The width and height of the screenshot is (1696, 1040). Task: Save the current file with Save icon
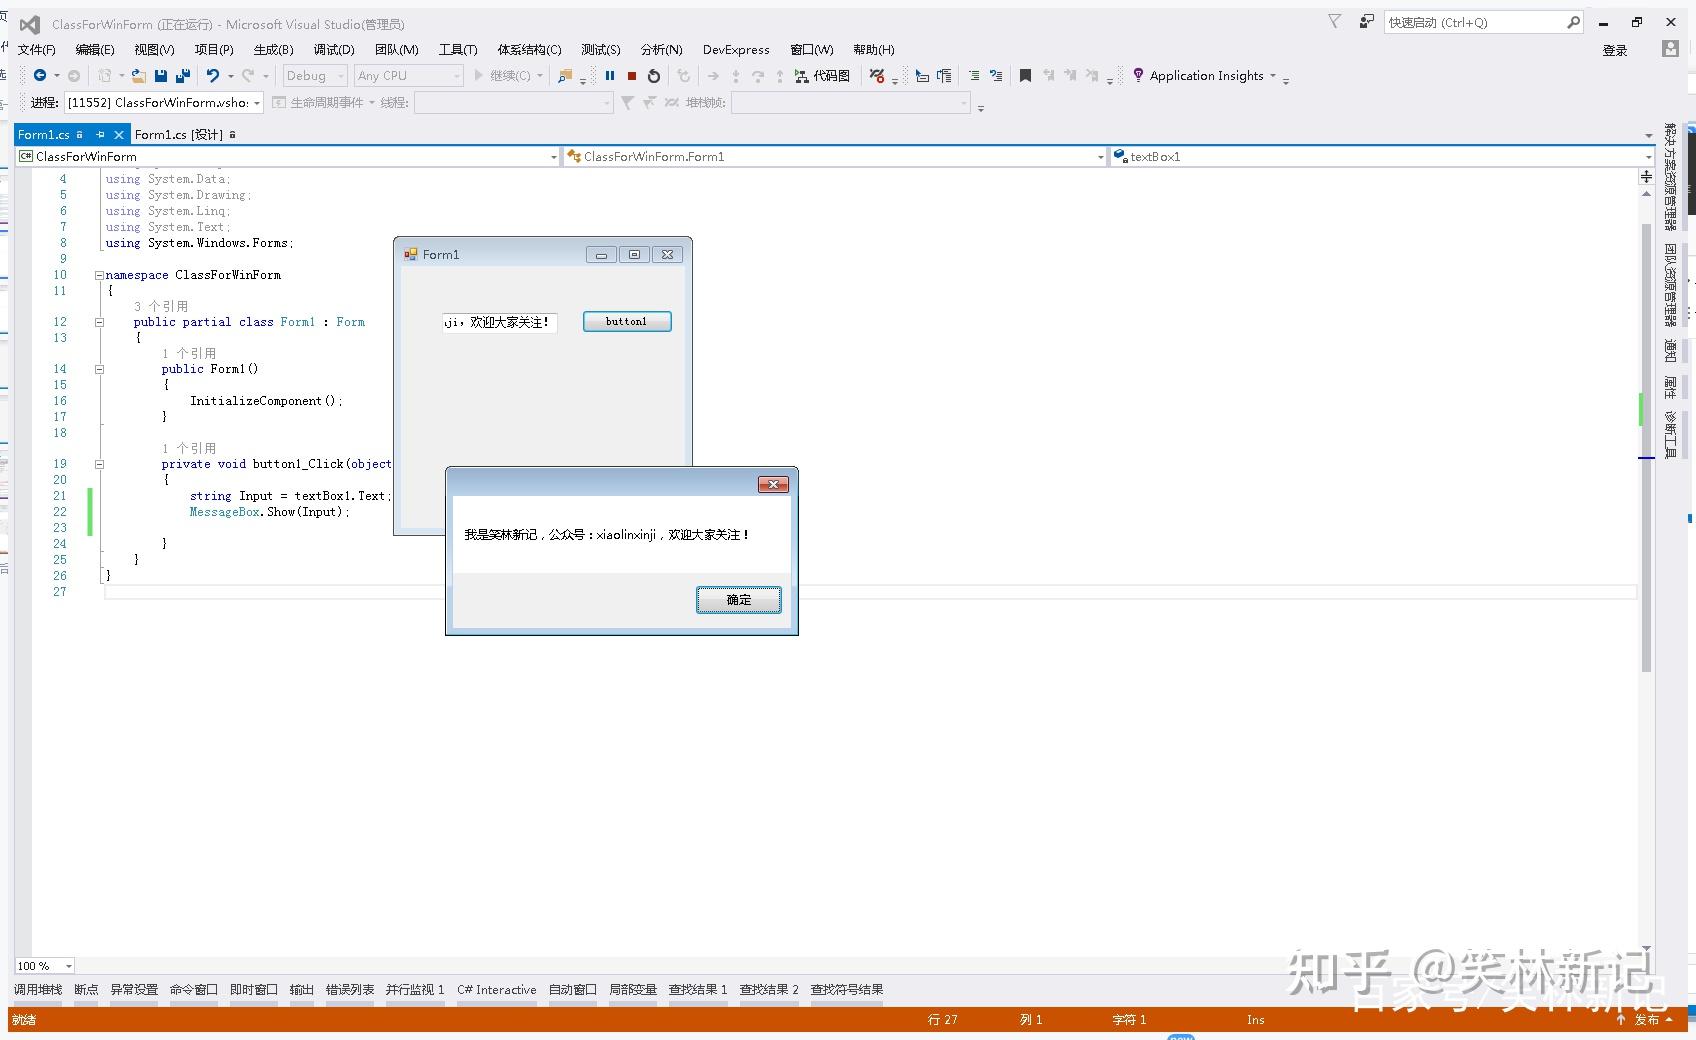[161, 76]
